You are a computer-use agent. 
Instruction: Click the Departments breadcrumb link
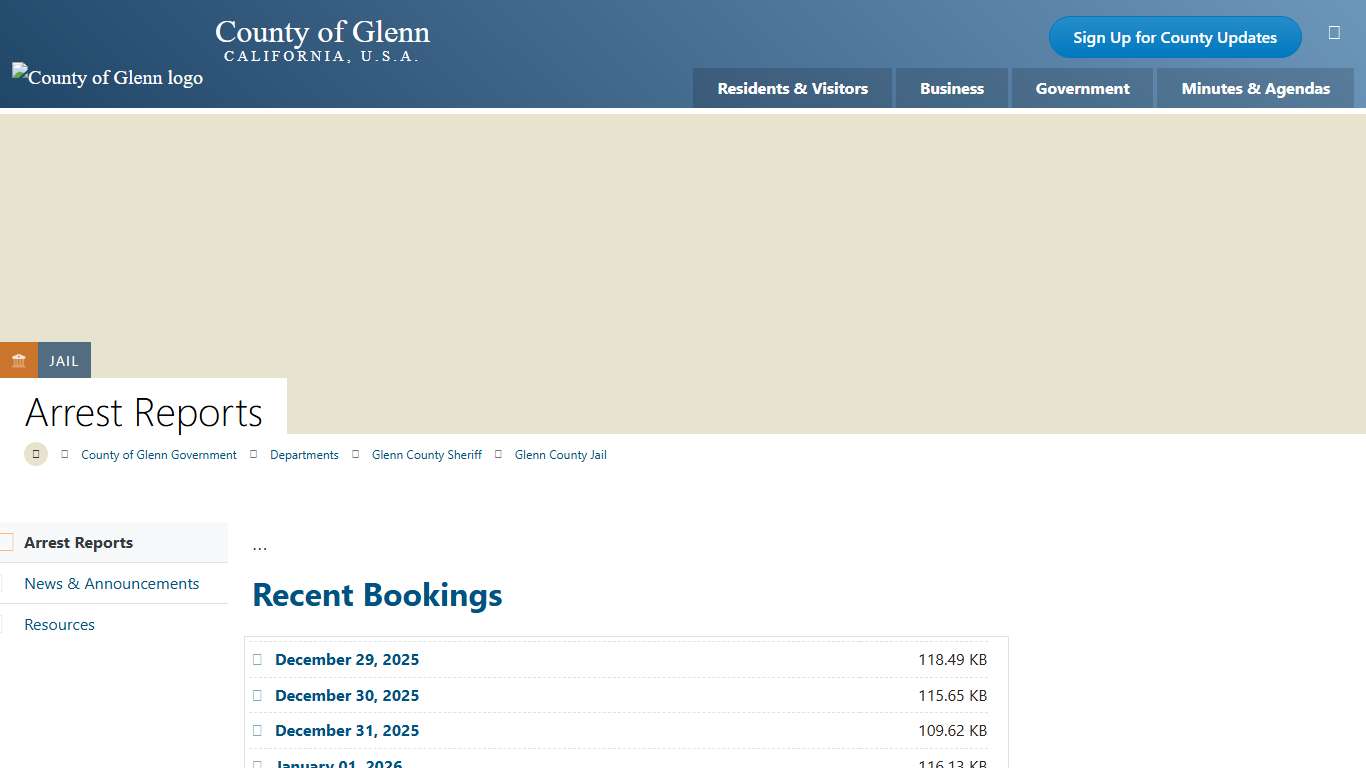tap(304, 454)
